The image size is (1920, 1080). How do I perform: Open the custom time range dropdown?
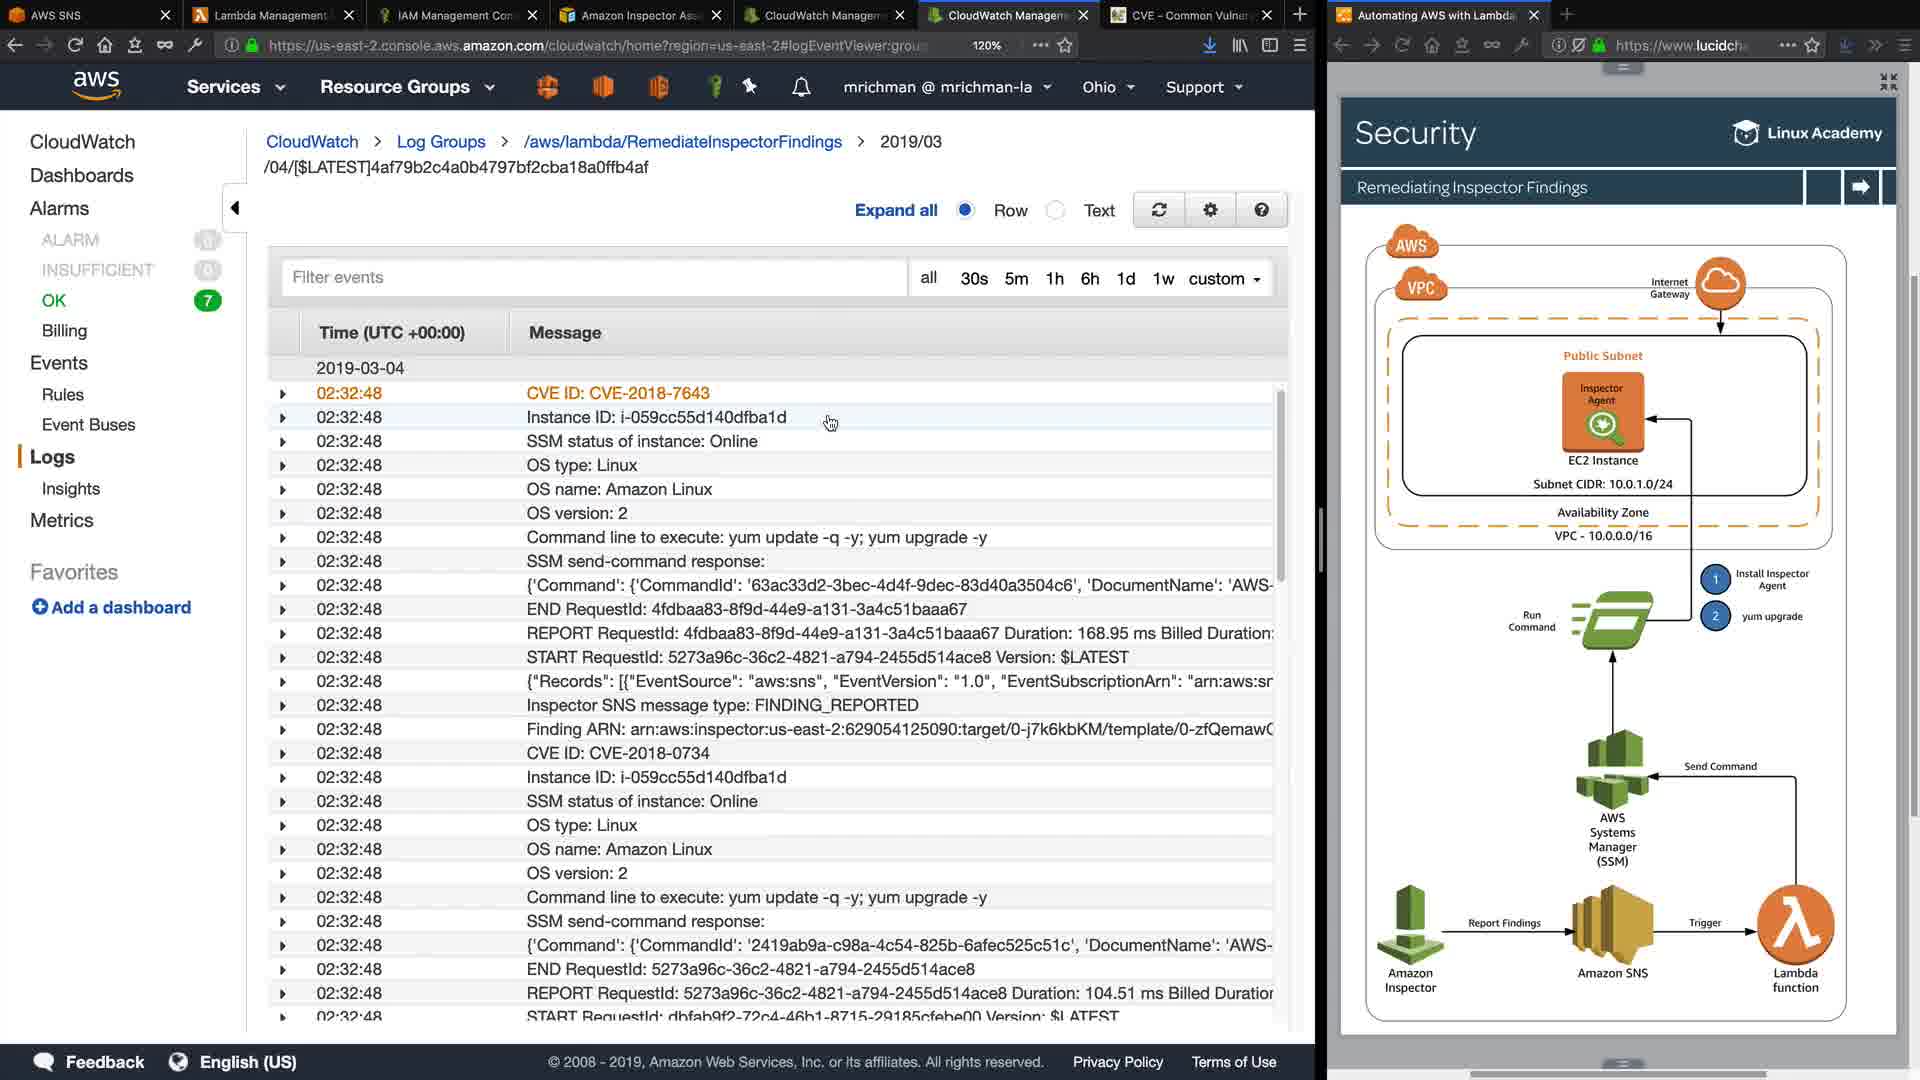click(x=1224, y=279)
